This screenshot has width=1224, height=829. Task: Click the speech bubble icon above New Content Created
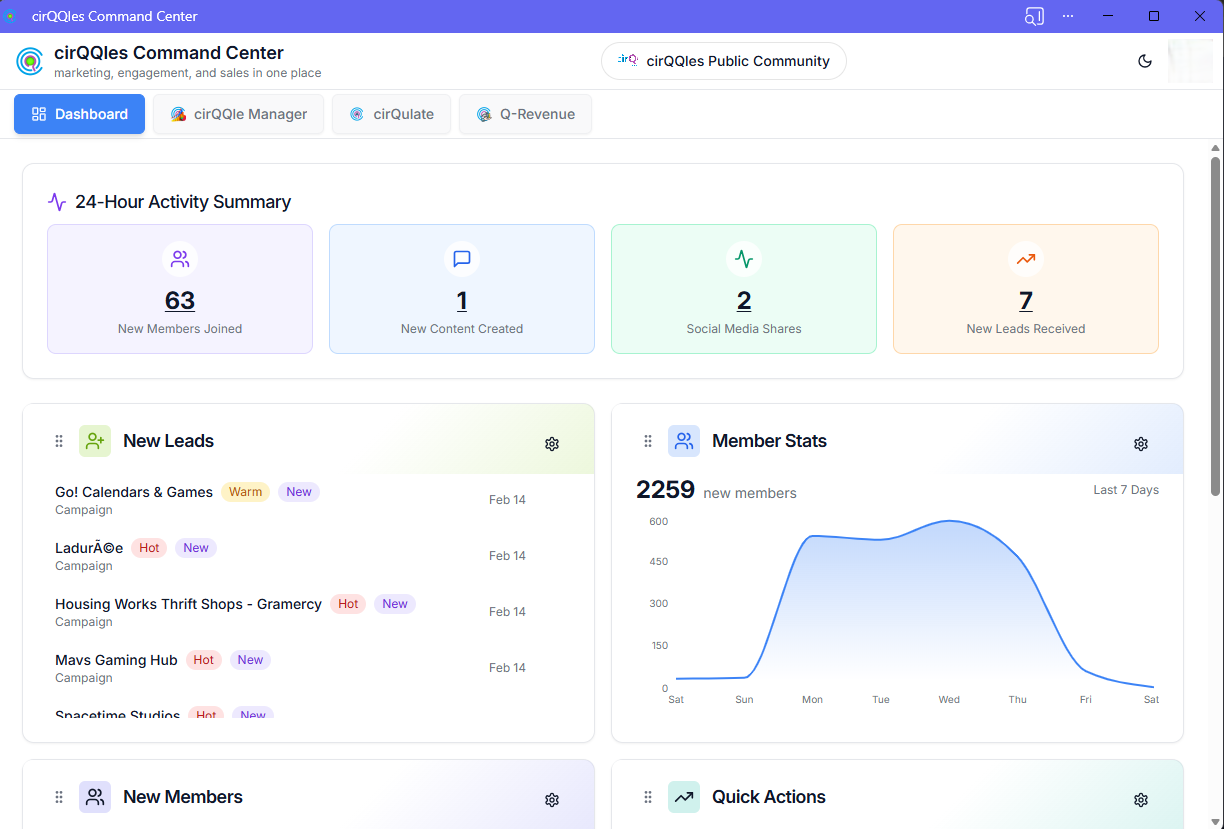point(461,258)
